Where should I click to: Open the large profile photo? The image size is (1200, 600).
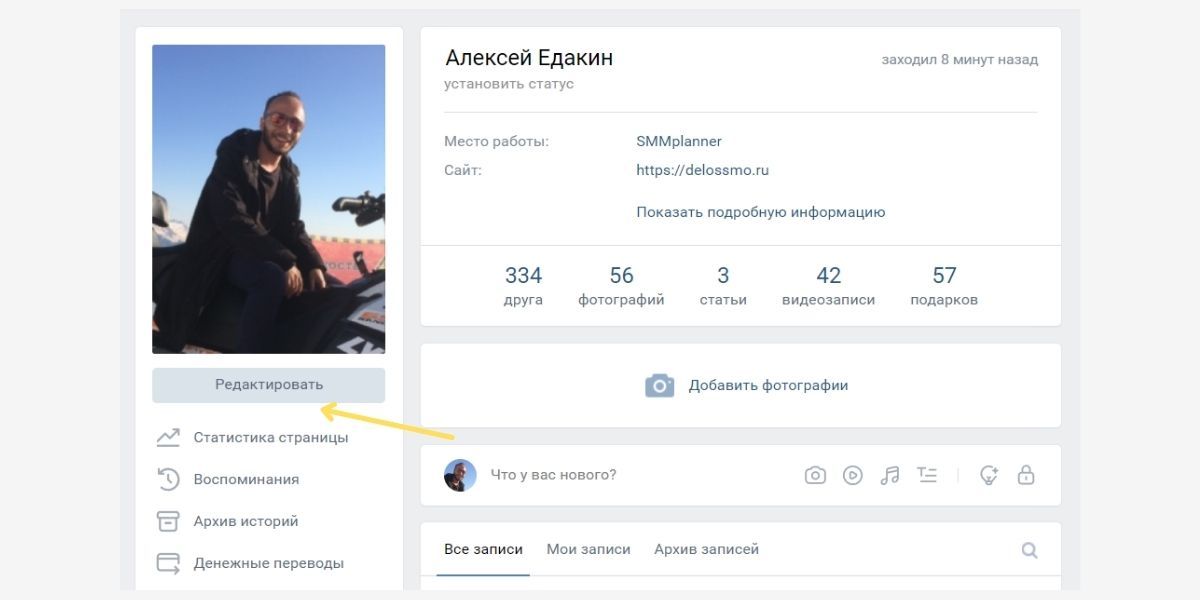pos(268,199)
